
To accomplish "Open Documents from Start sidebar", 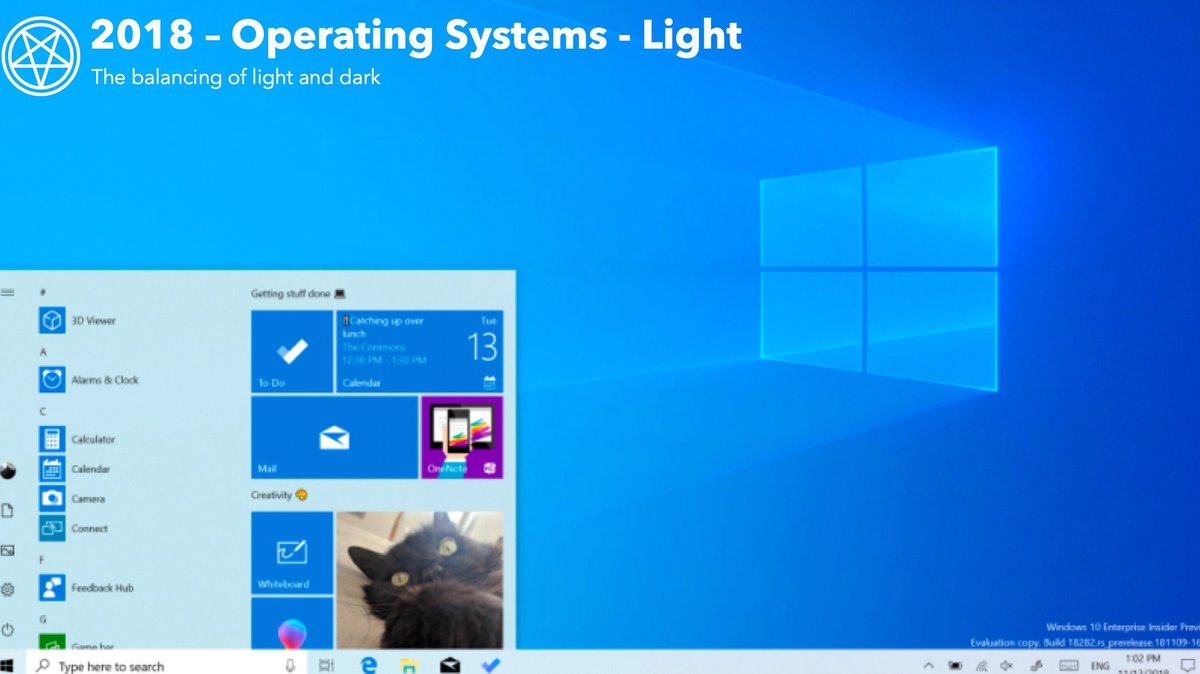I will 8,511.
